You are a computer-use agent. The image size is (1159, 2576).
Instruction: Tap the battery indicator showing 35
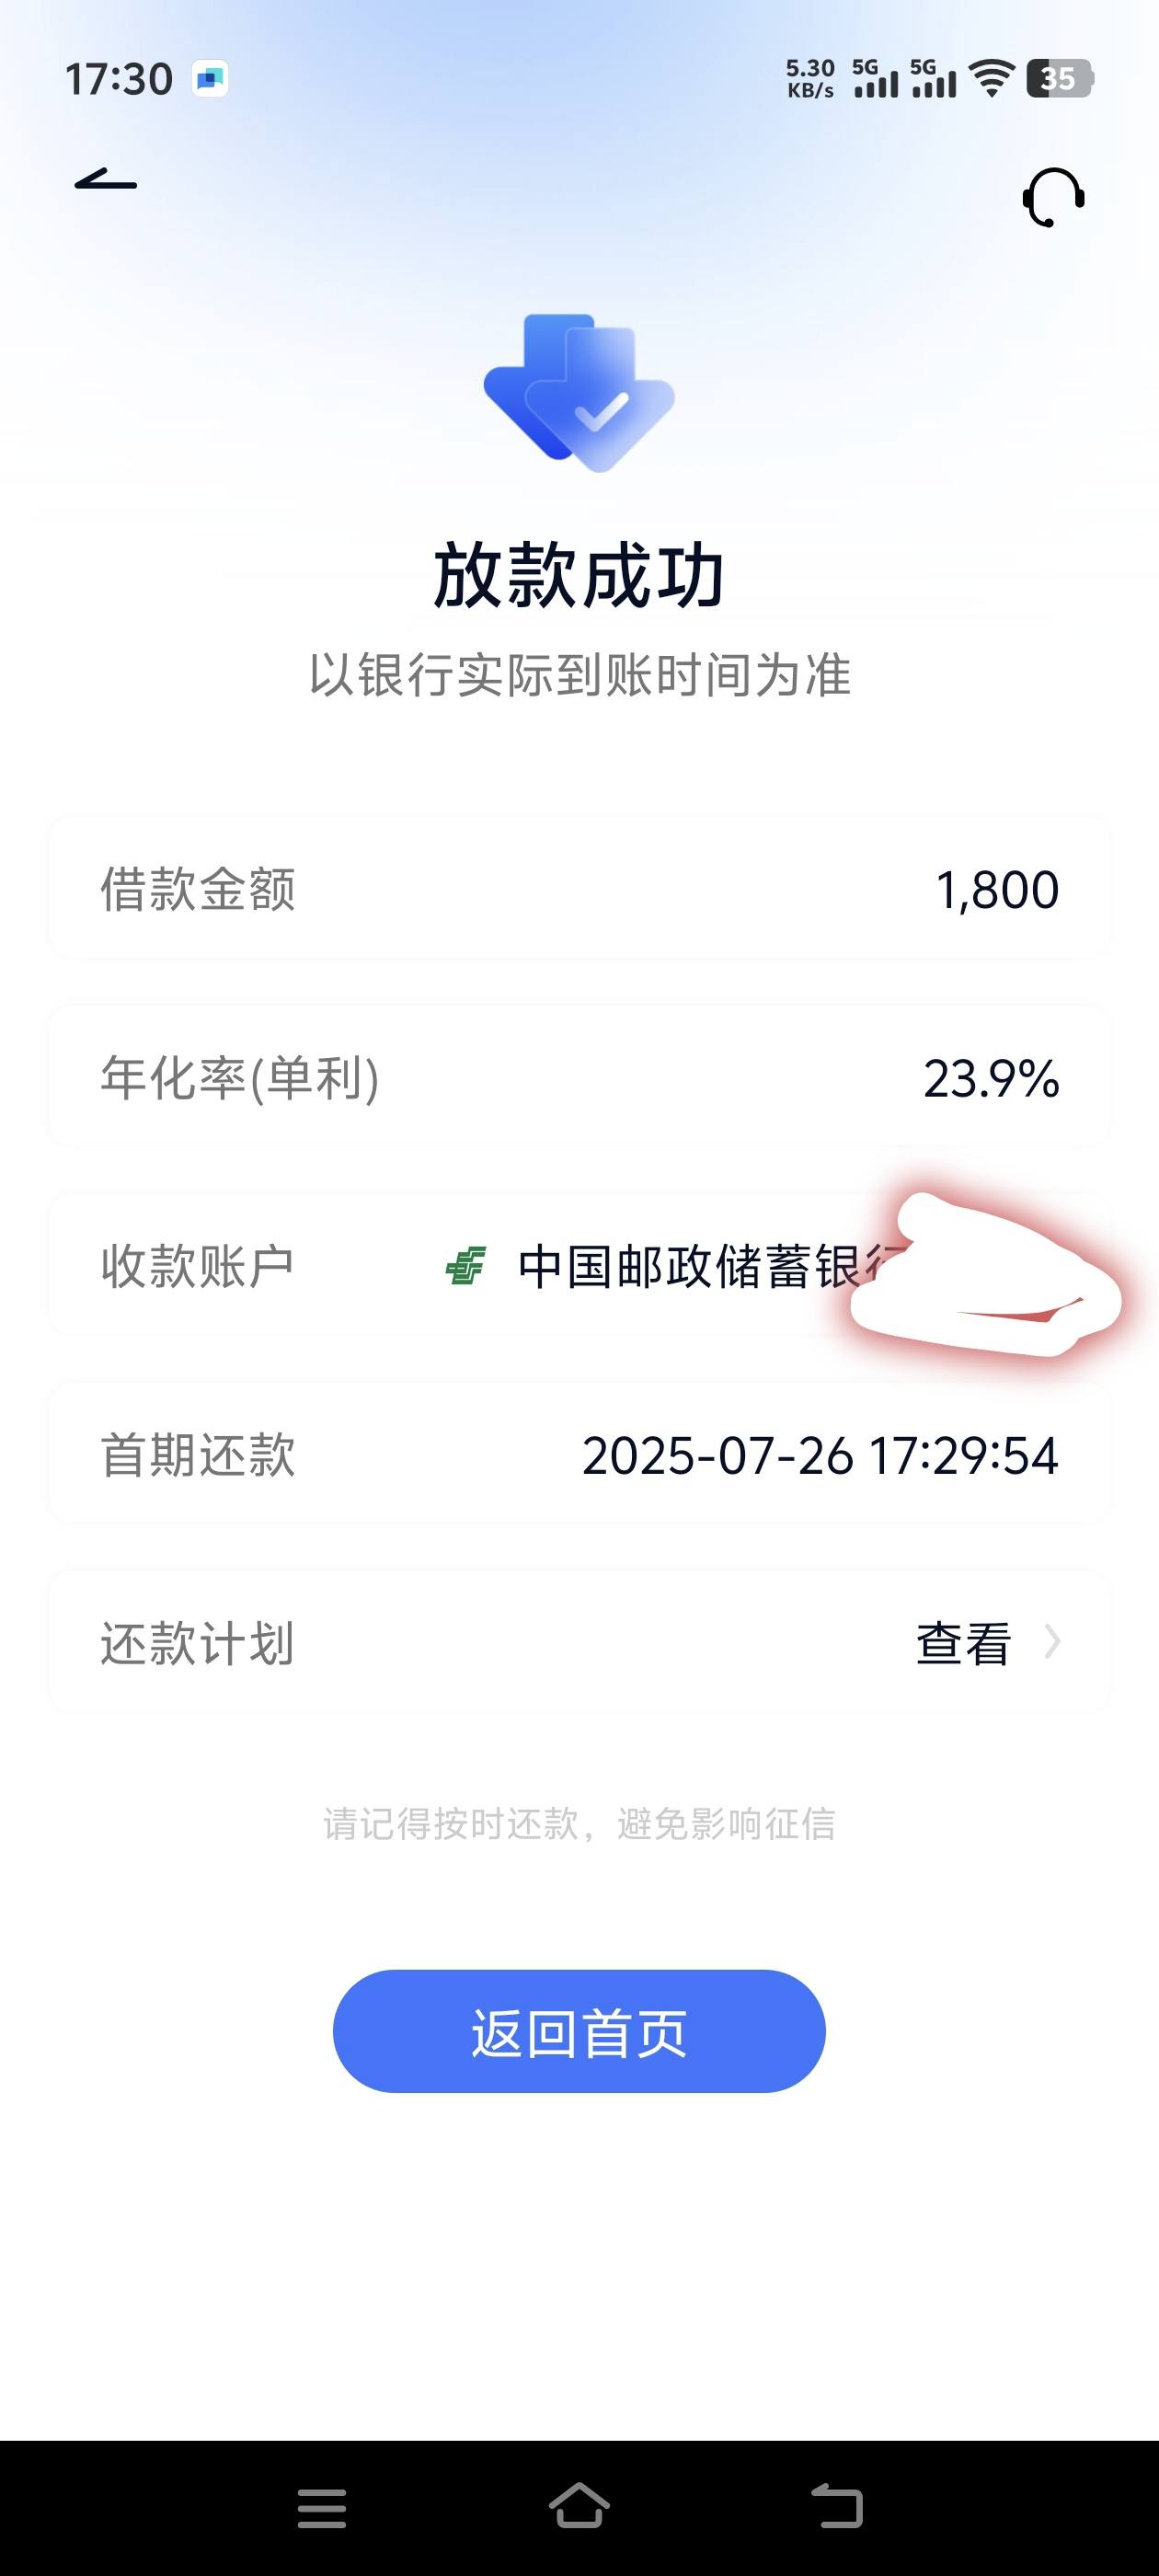(1060, 78)
